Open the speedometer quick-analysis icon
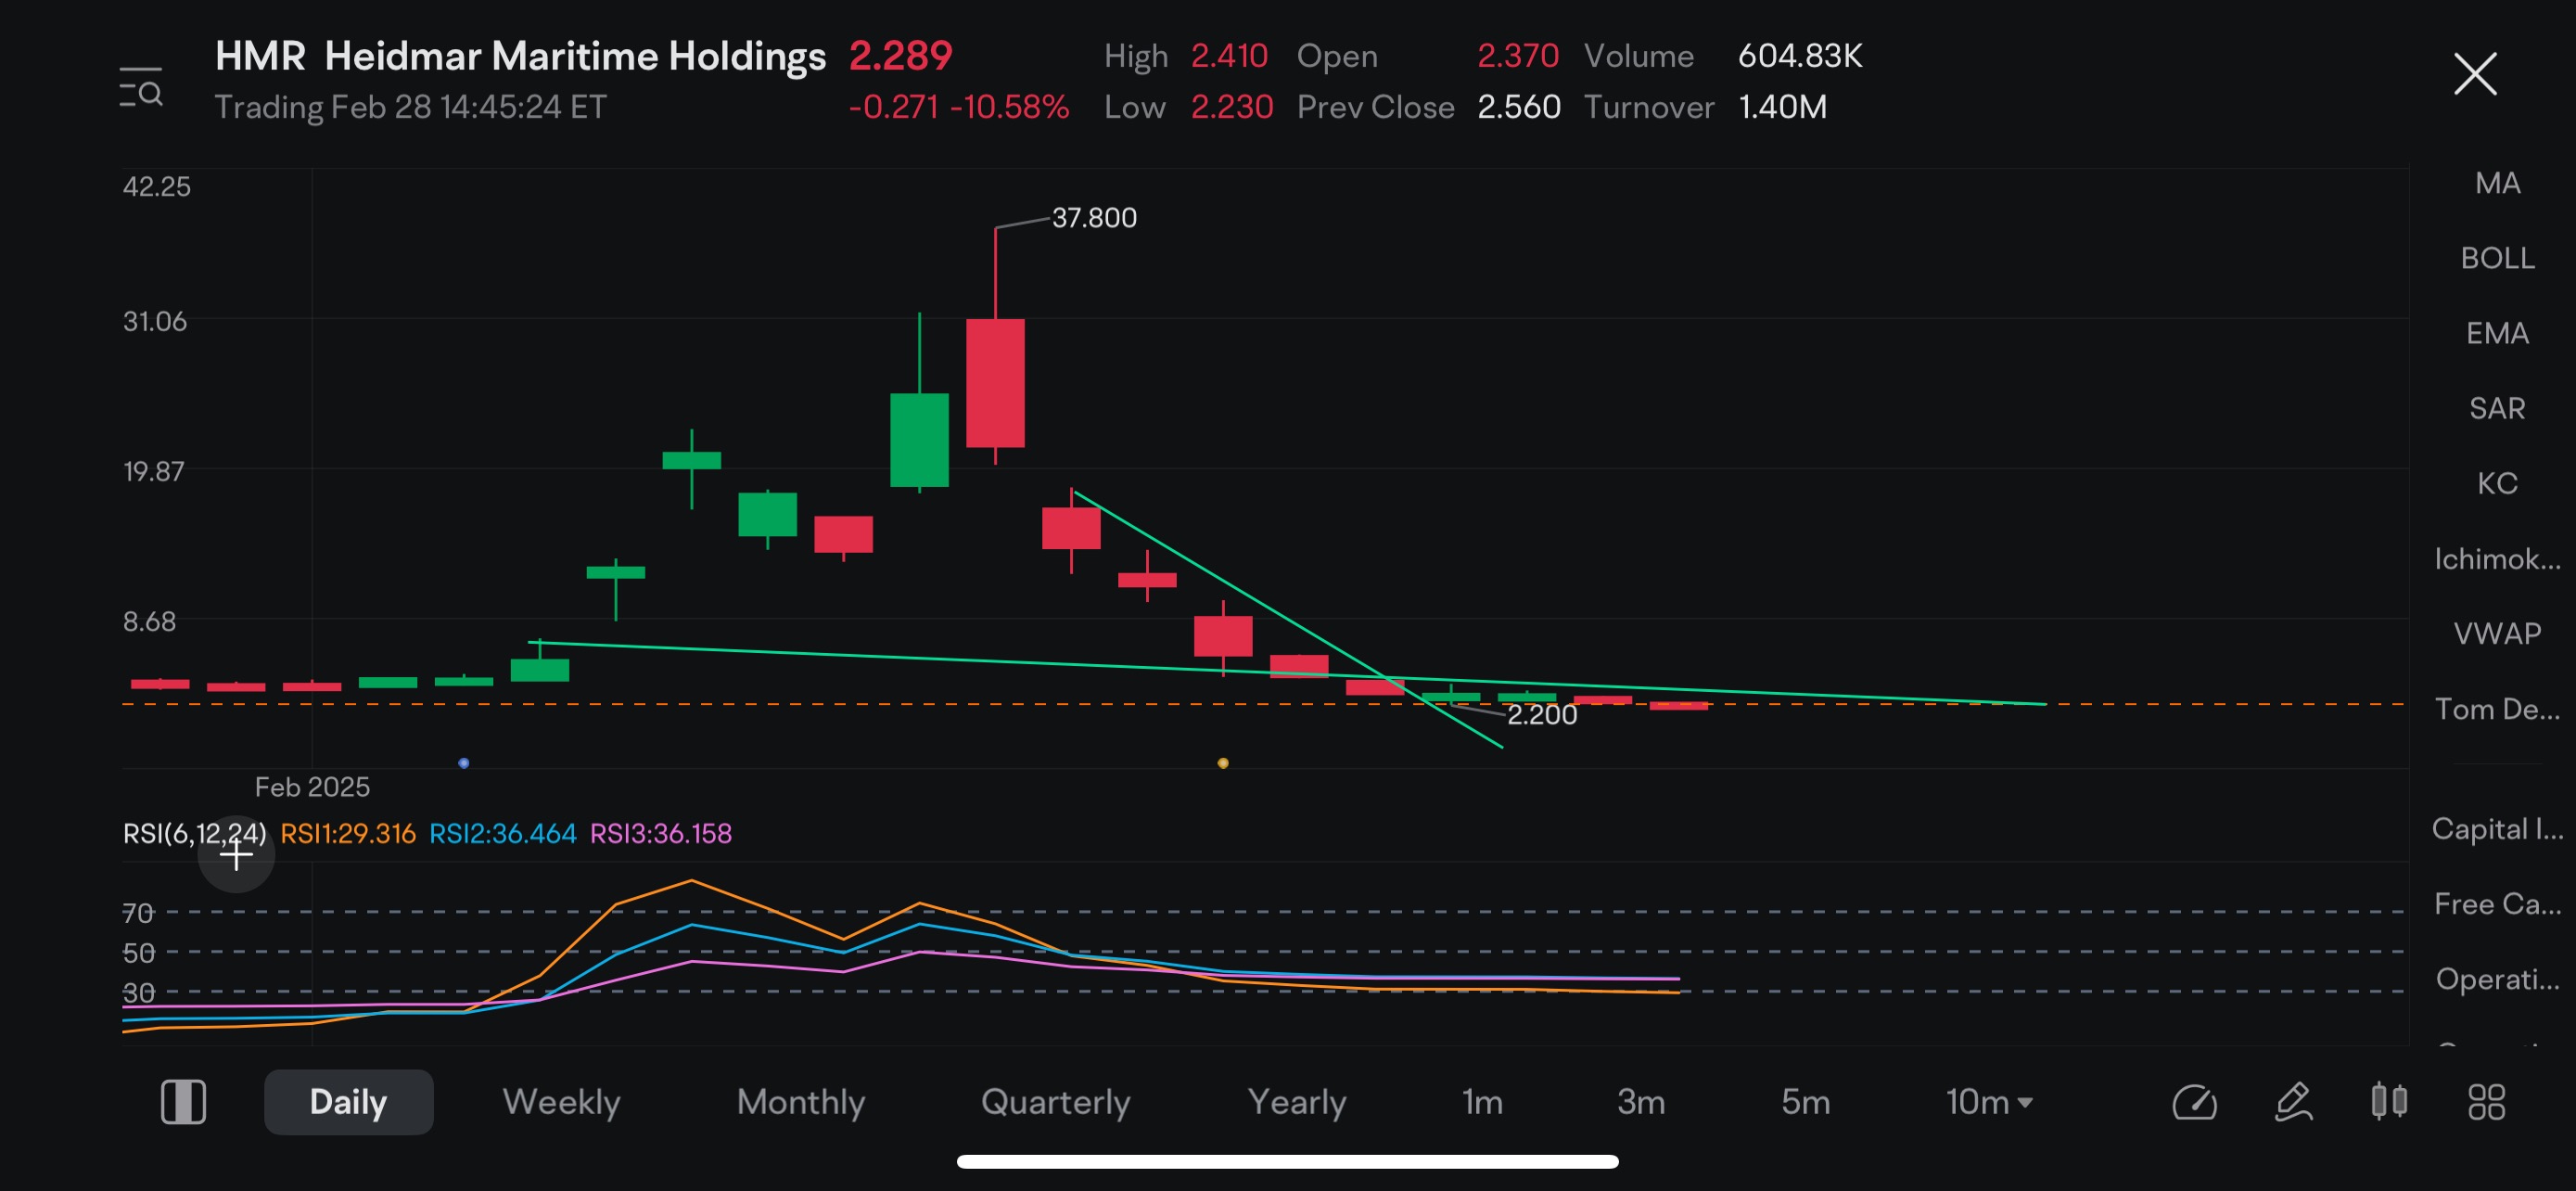 tap(2194, 1102)
